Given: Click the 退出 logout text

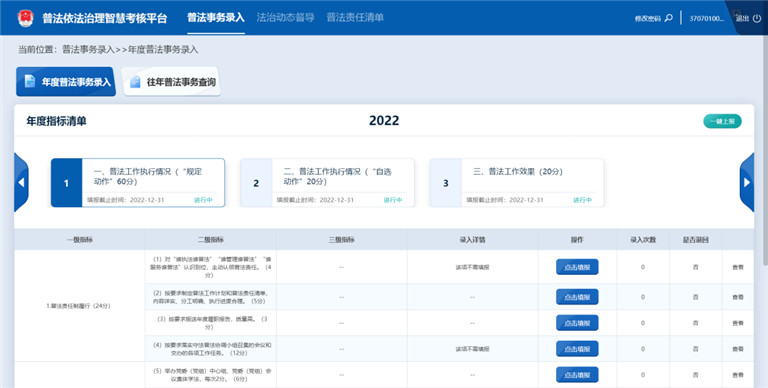Looking at the screenshot, I should 742,19.
